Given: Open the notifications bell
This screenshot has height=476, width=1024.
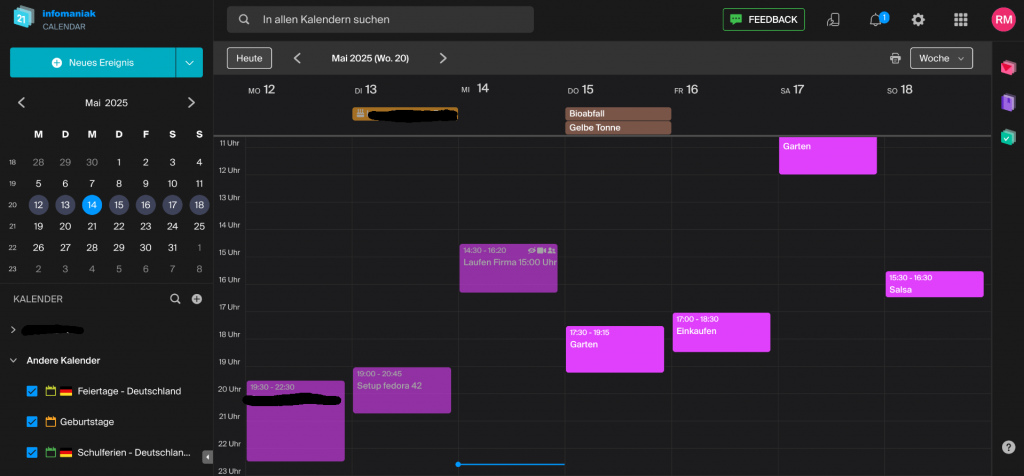Looking at the screenshot, I should pyautogui.click(x=876, y=20).
